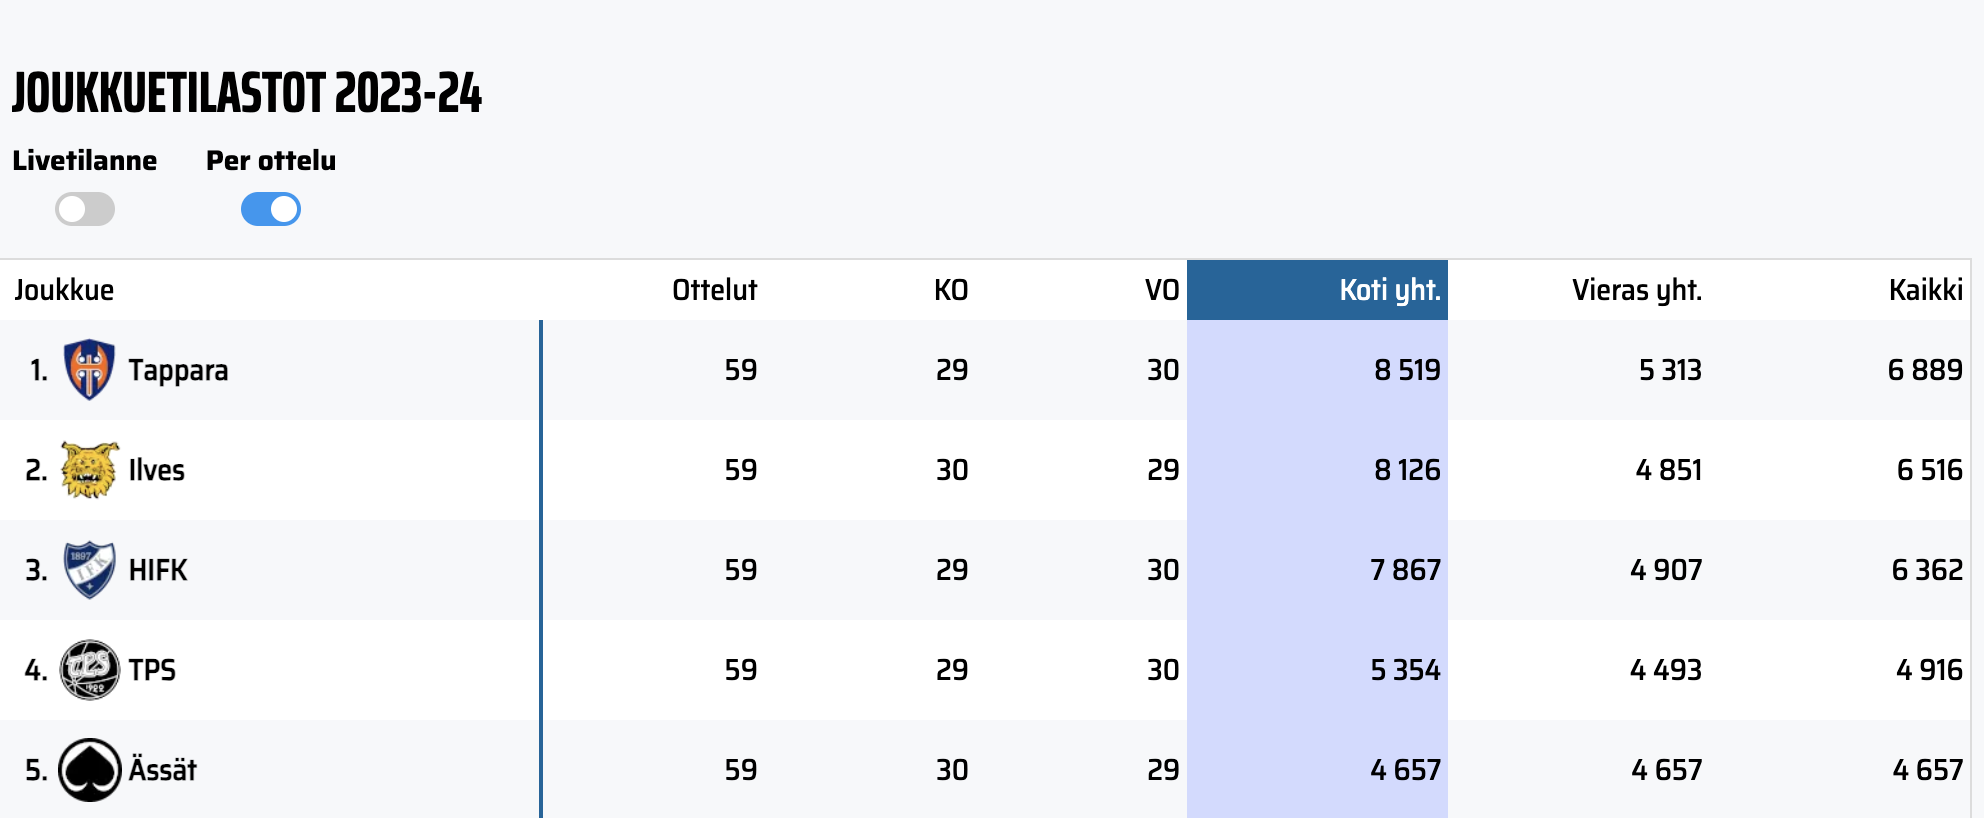Click Tappara's home attendance 8 519 cell
The image size is (1984, 818).
click(1406, 371)
